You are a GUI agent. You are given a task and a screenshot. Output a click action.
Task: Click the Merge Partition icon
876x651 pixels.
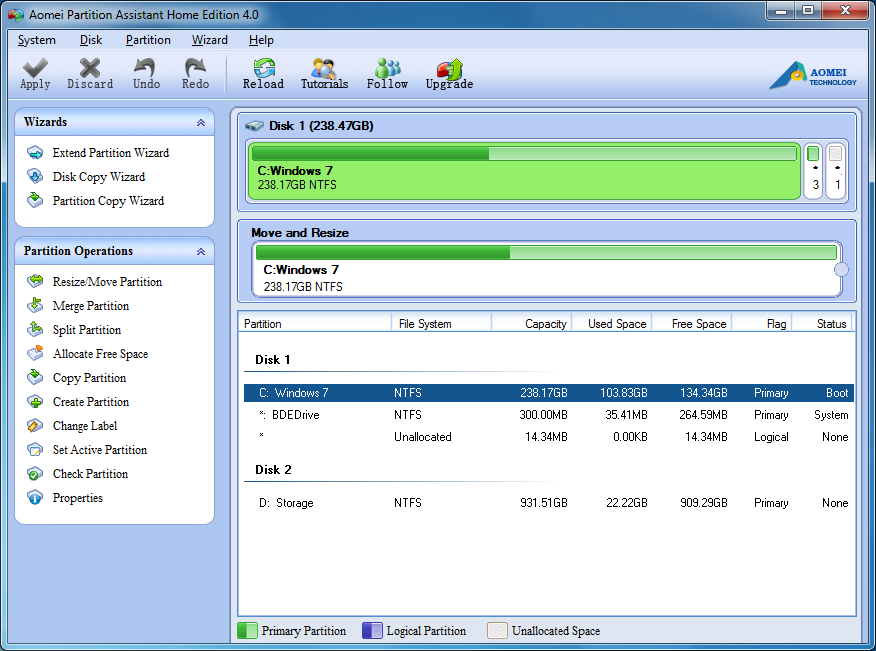(35, 305)
